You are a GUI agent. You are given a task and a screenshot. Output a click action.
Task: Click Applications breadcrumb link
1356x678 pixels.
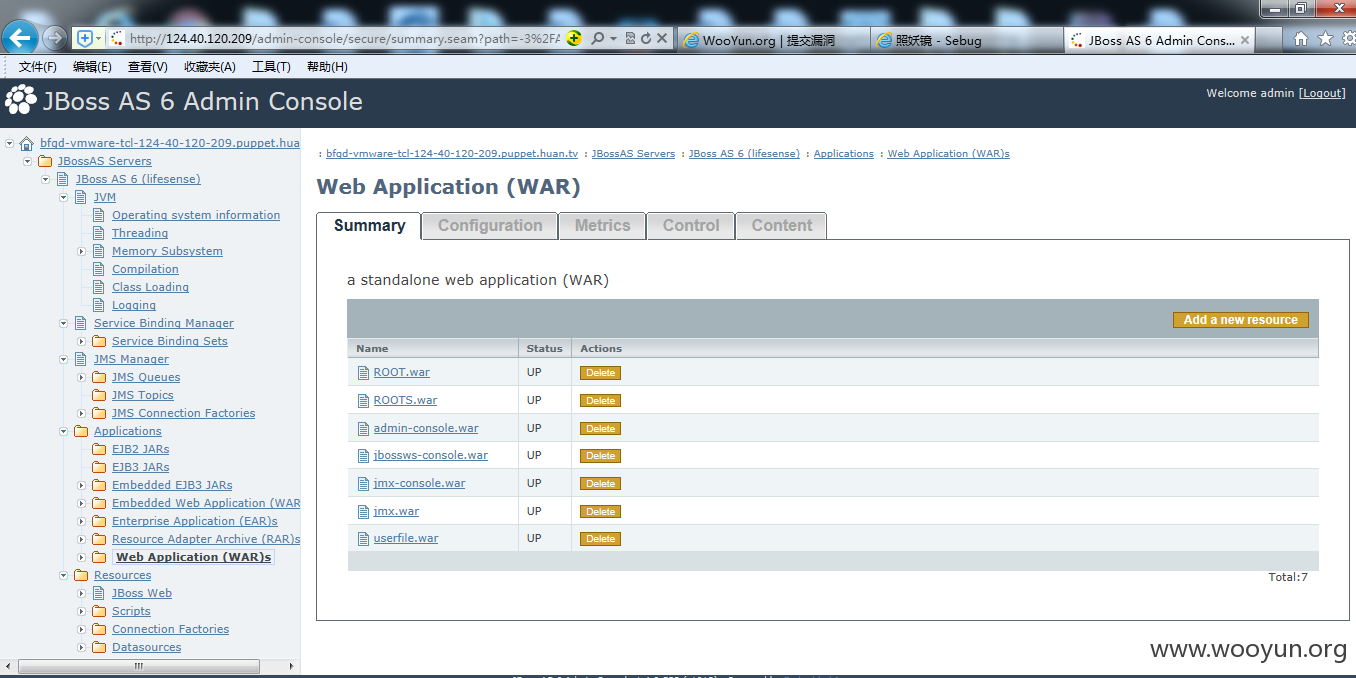843,154
